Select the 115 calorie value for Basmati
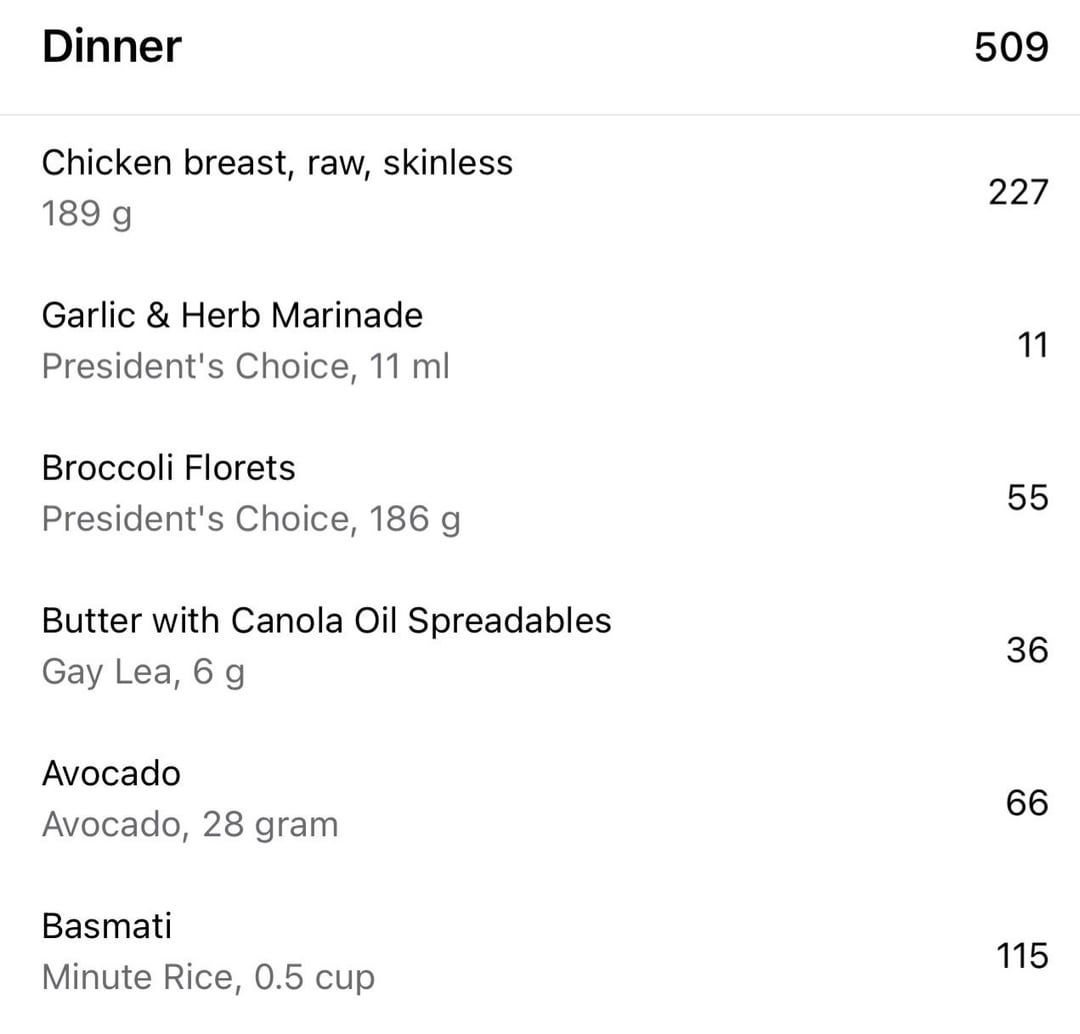 click(1022, 955)
